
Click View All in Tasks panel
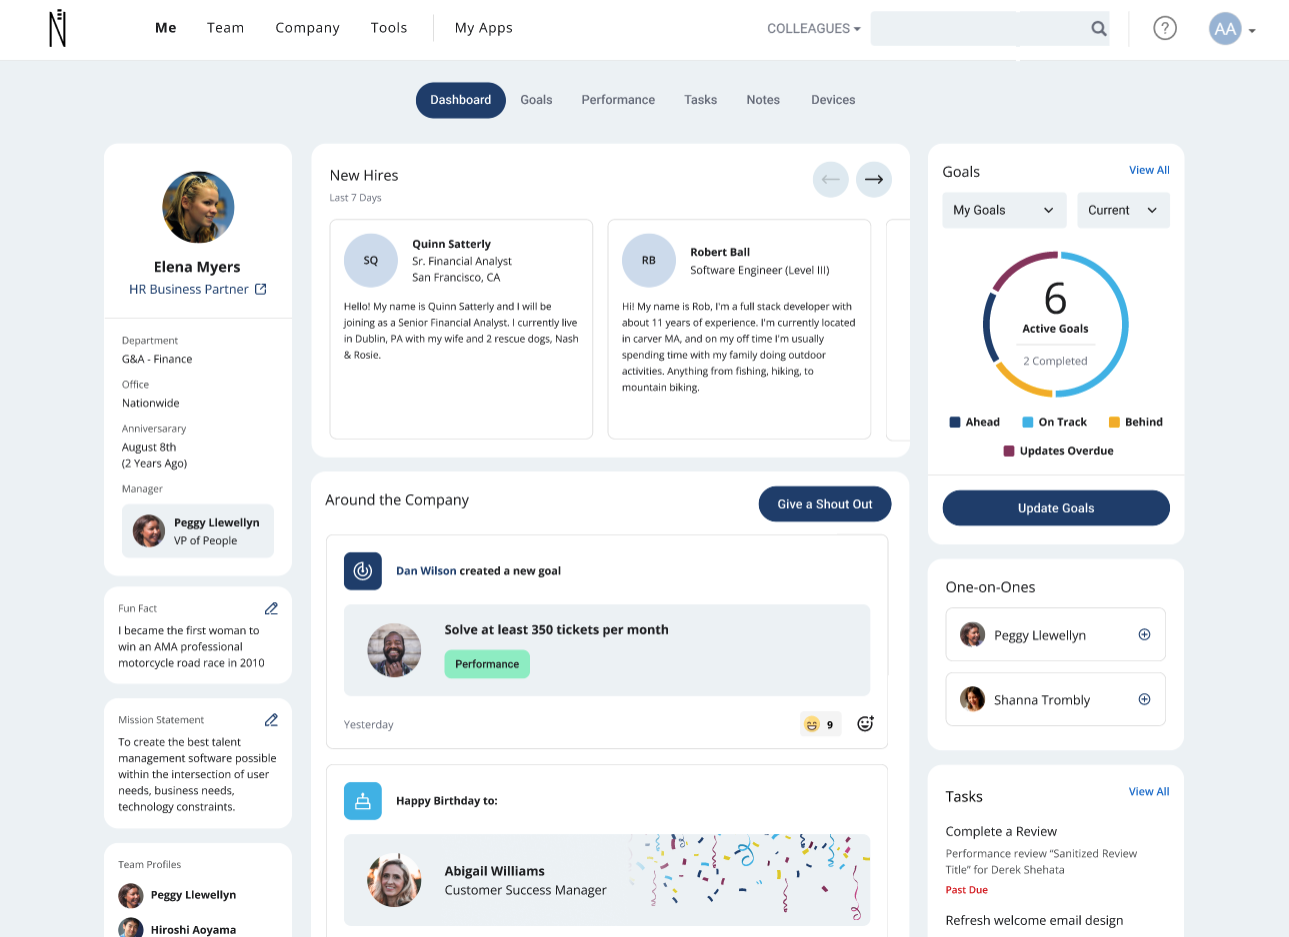[1149, 792]
